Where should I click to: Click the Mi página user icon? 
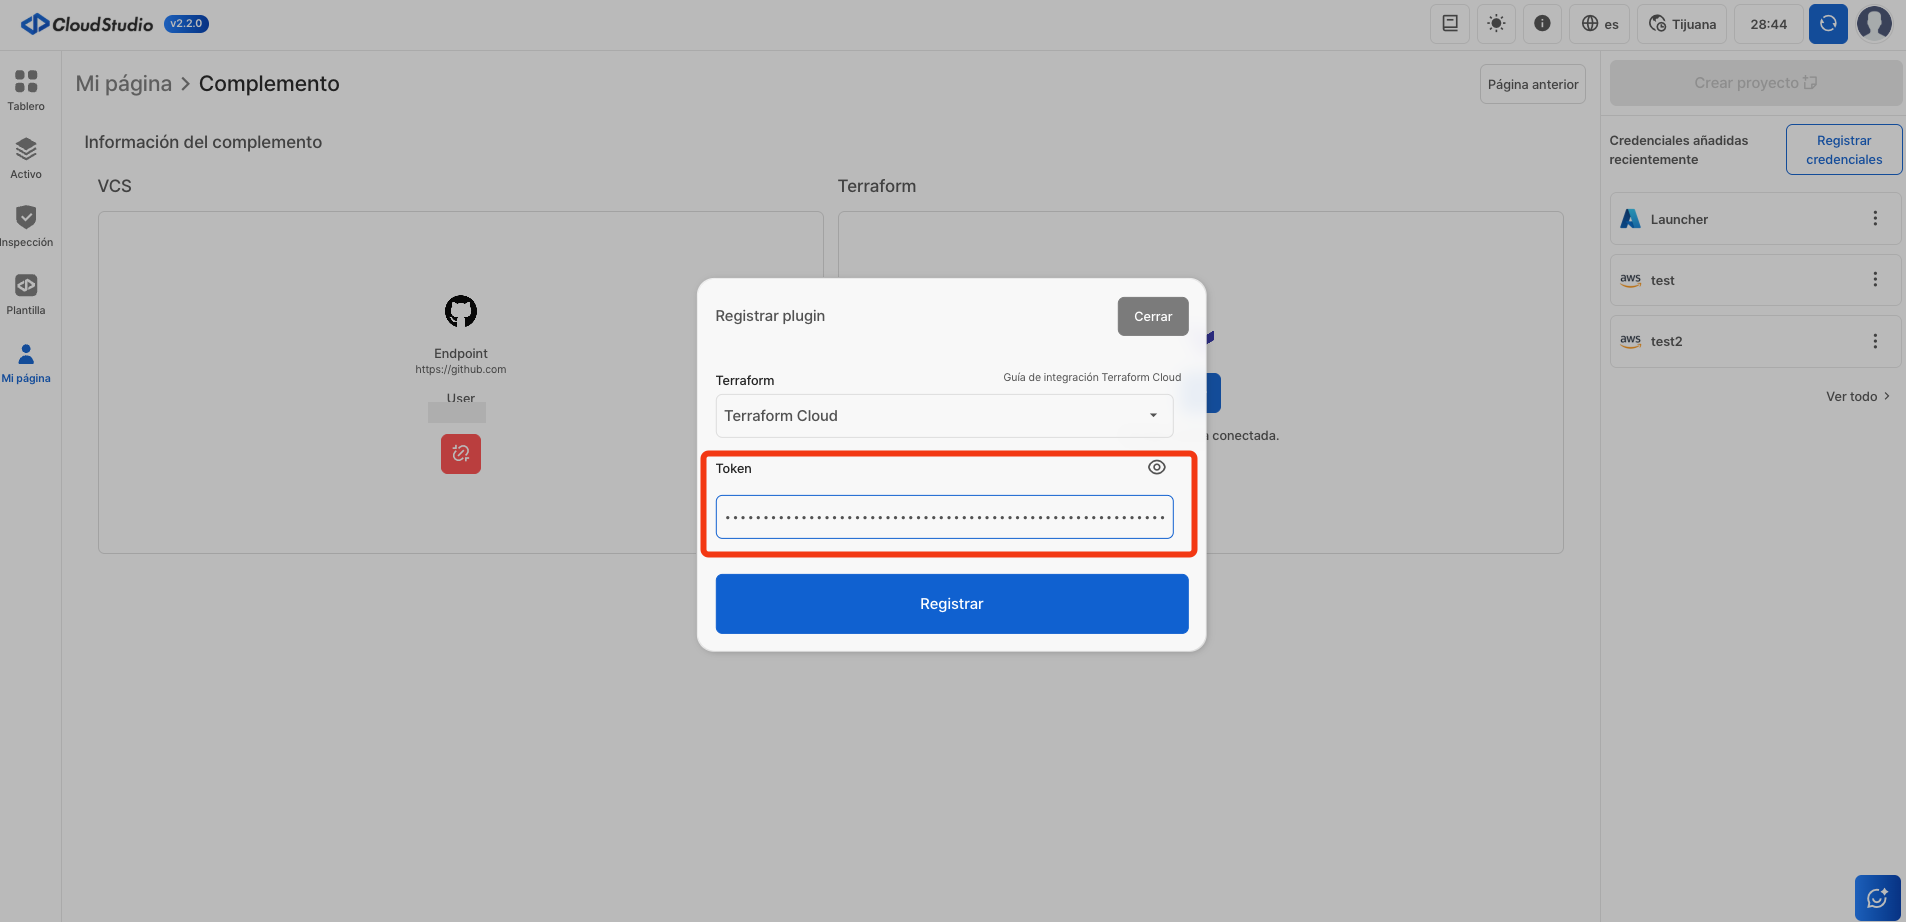(x=26, y=362)
